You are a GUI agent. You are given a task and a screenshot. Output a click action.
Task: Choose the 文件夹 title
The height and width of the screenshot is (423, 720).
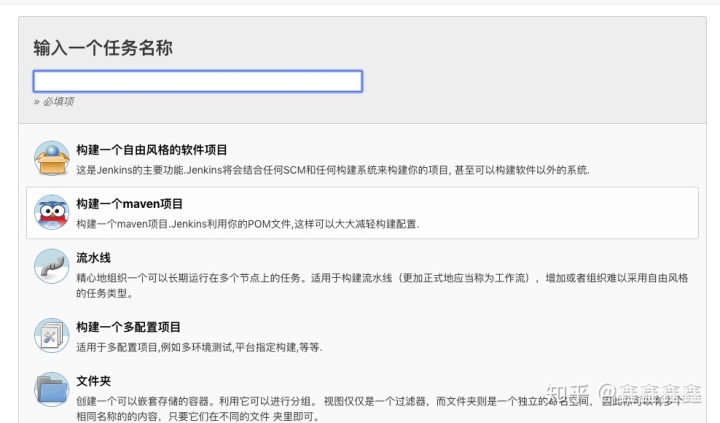coord(94,381)
